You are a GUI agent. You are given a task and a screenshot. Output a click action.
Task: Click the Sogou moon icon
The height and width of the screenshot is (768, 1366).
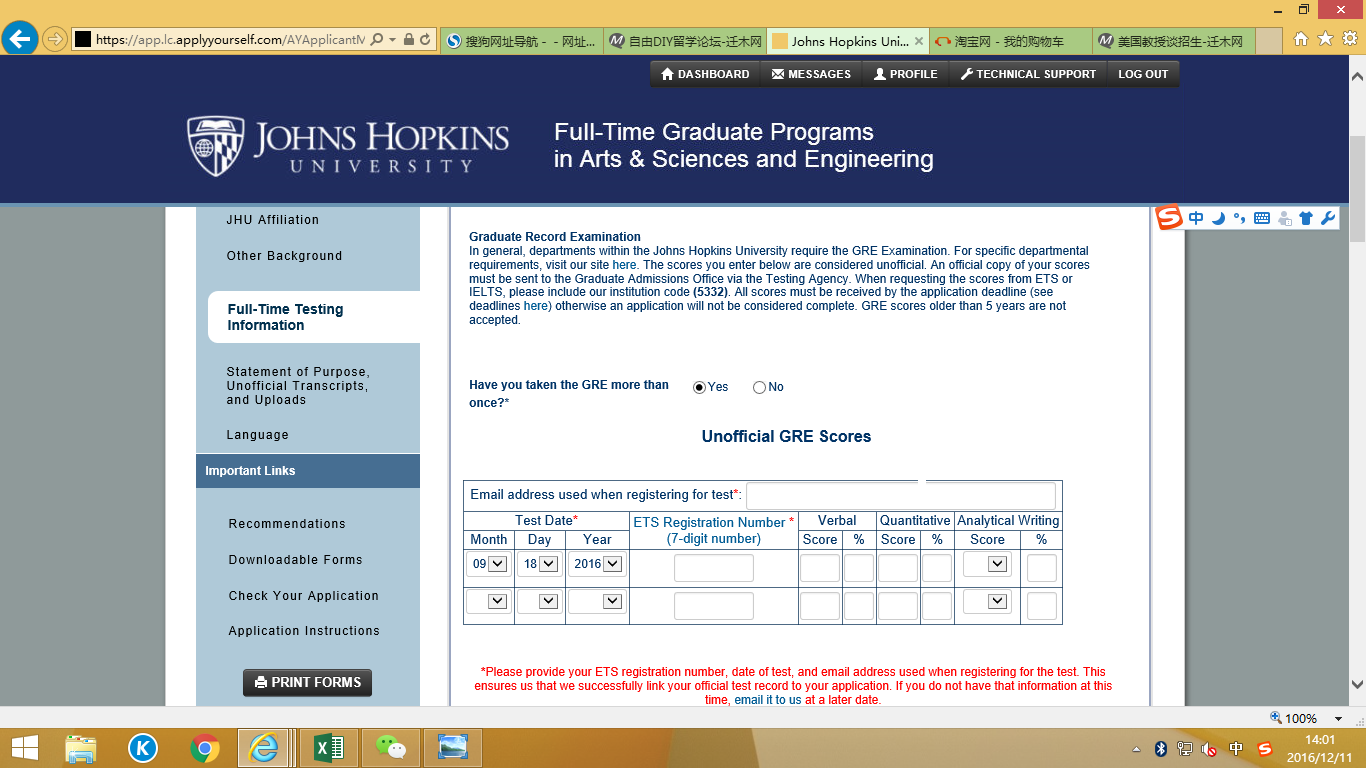pyautogui.click(x=1218, y=218)
